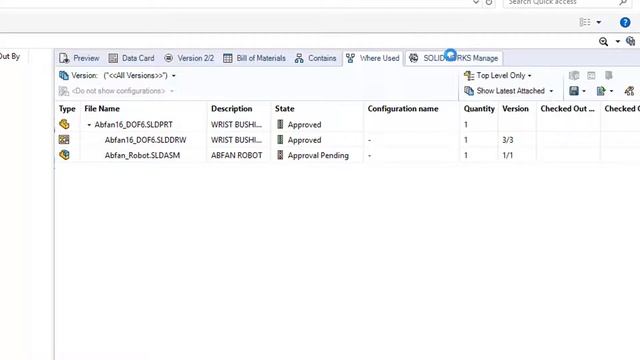Click Approved state in the SLDDRW row
Image resolution: width=640 pixels, height=360 pixels.
pyautogui.click(x=304, y=140)
